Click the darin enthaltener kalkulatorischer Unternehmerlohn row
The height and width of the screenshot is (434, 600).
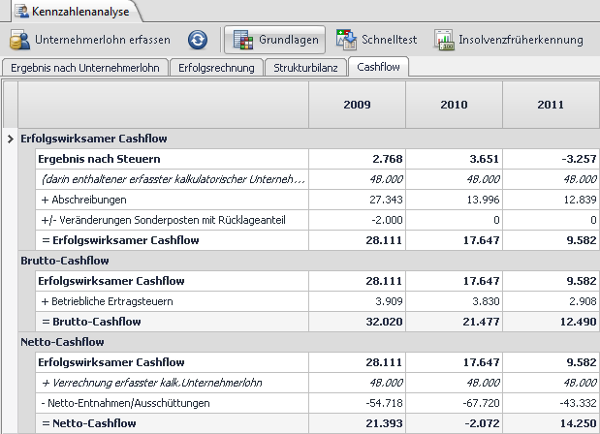[172, 179]
